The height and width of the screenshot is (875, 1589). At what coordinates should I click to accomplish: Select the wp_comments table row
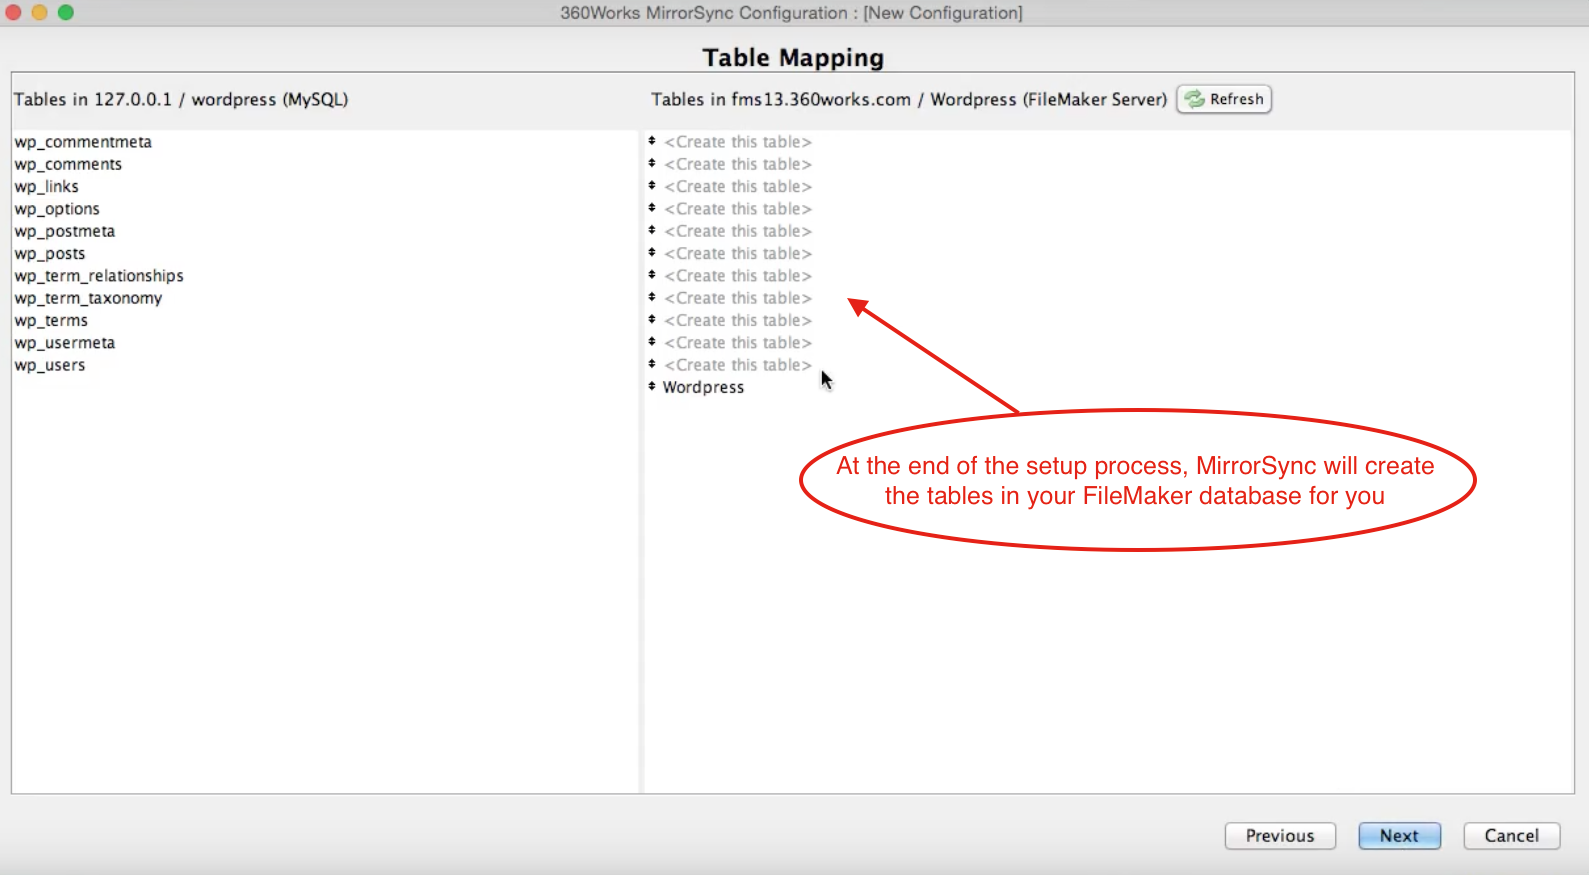pos(325,164)
